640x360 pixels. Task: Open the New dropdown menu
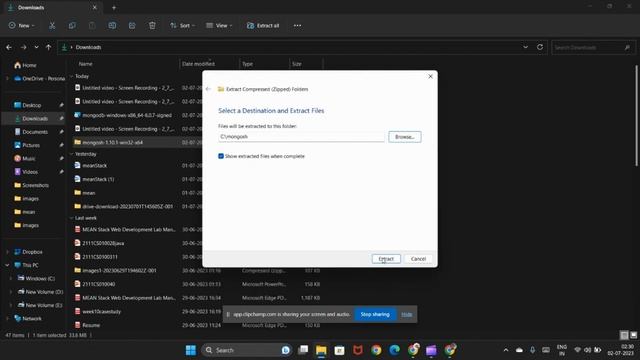(21, 25)
